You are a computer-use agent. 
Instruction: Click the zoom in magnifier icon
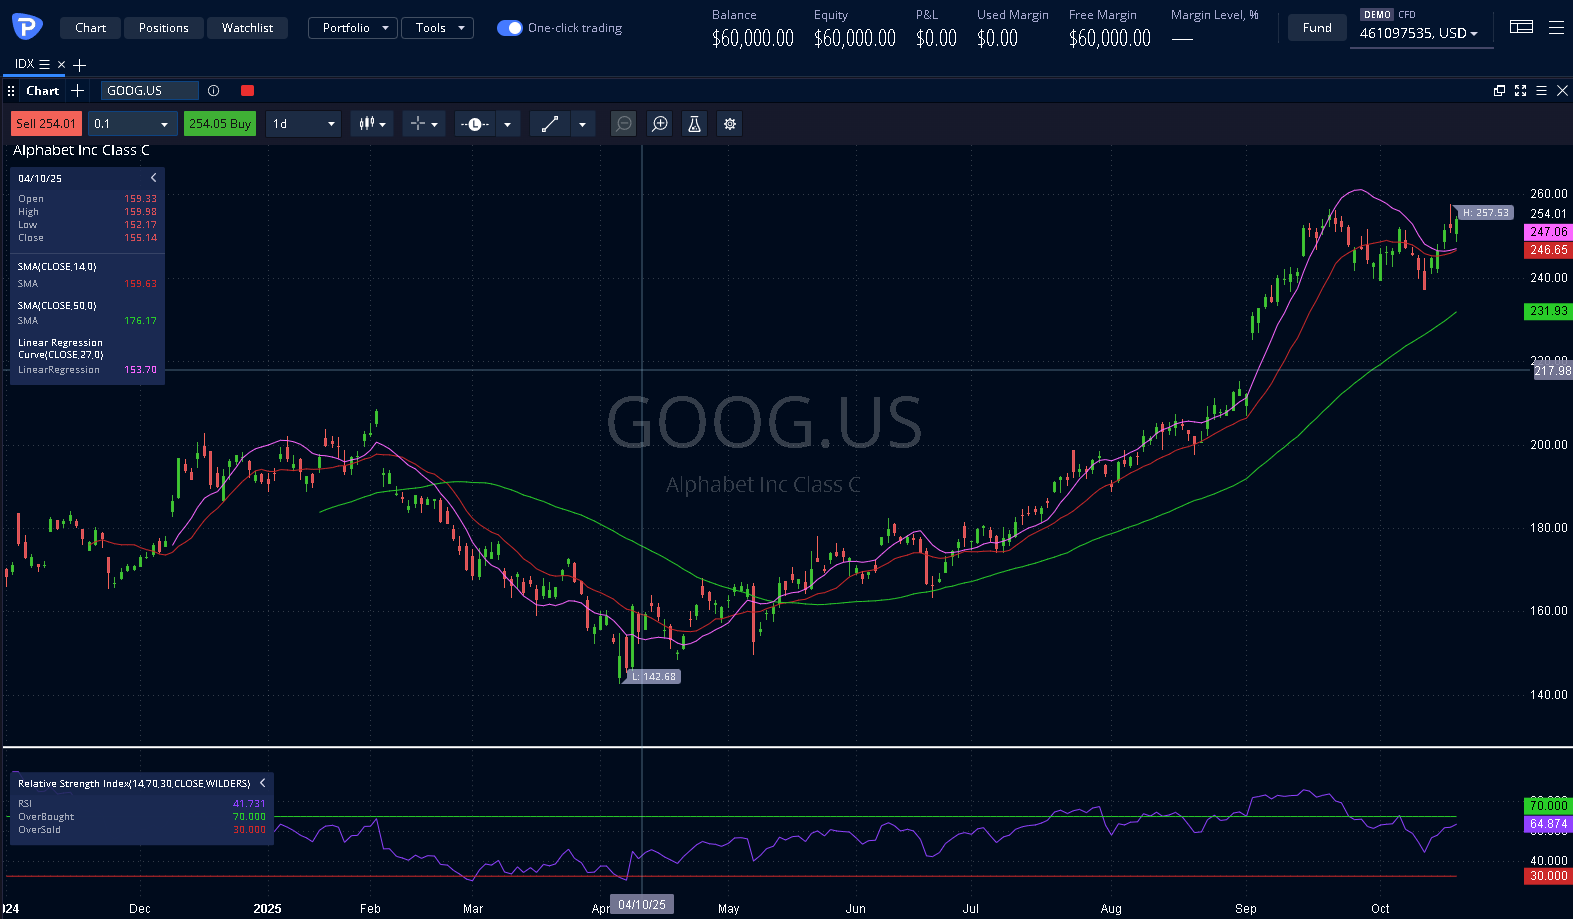coord(660,124)
